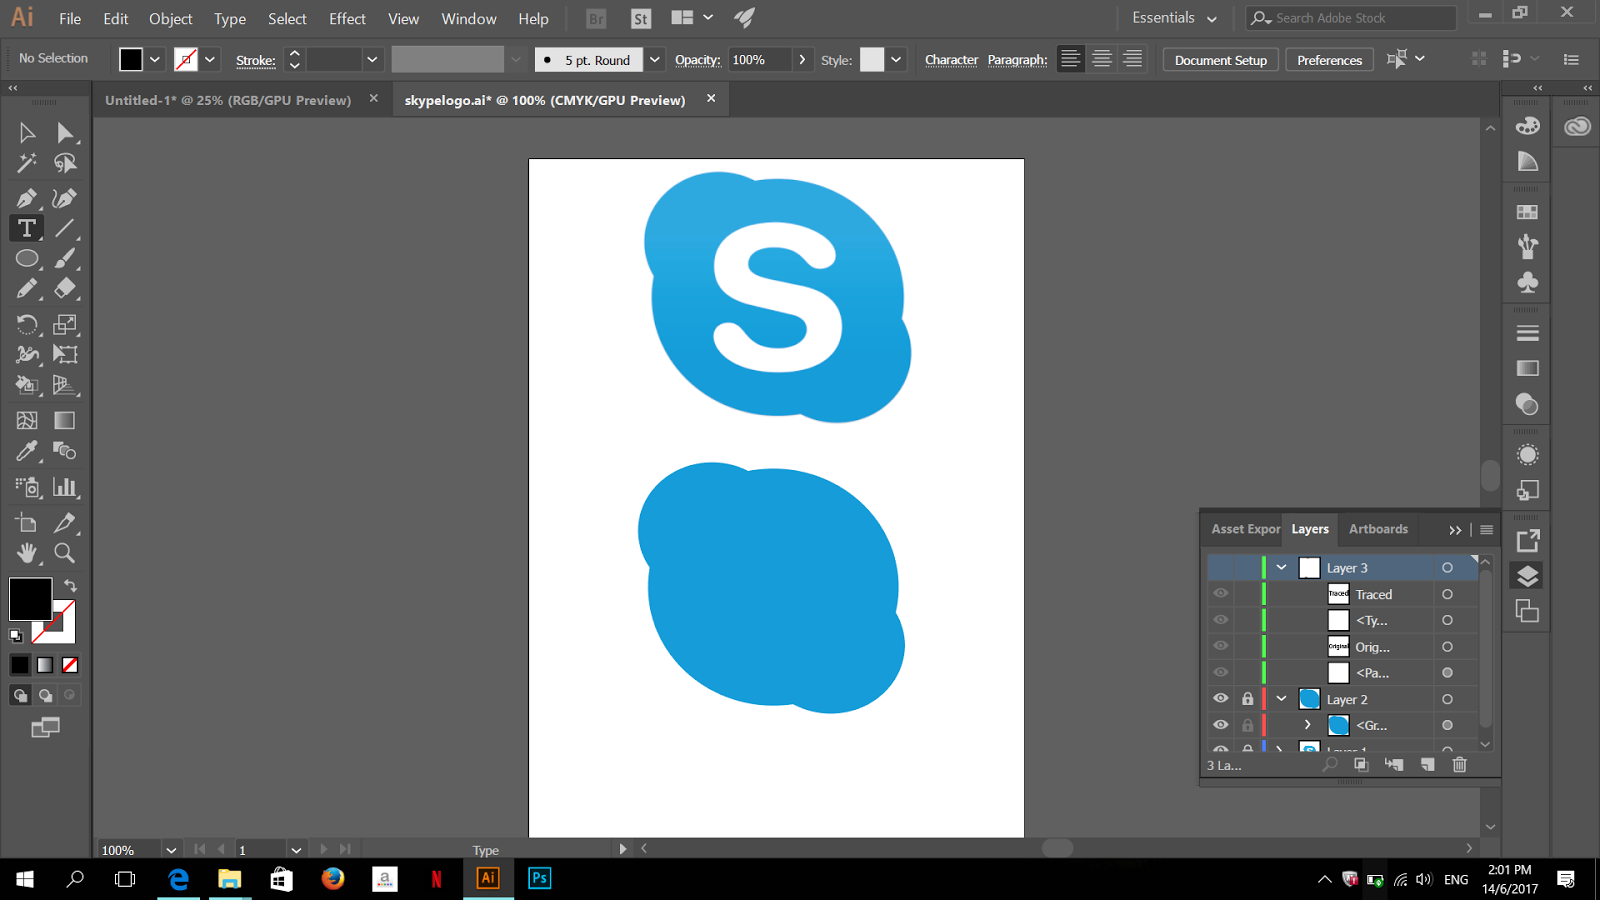Click the Search Adobe Stock field
The image size is (1600, 900).
coord(1351,18)
